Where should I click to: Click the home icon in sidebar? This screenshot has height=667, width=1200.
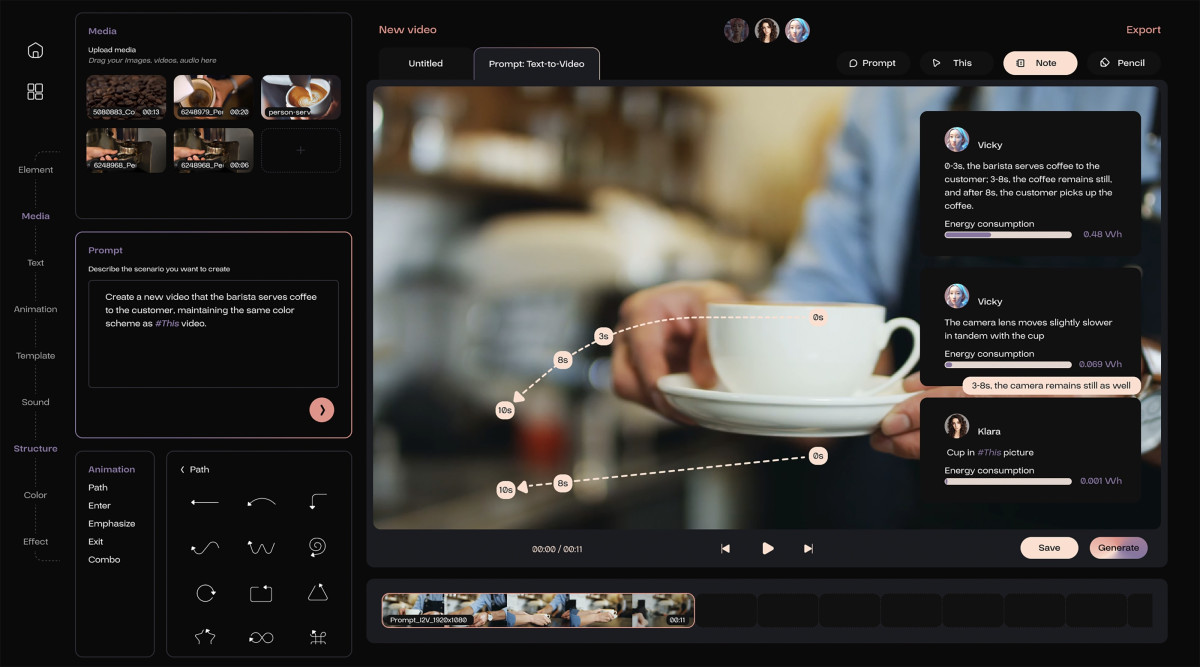[x=35, y=50]
